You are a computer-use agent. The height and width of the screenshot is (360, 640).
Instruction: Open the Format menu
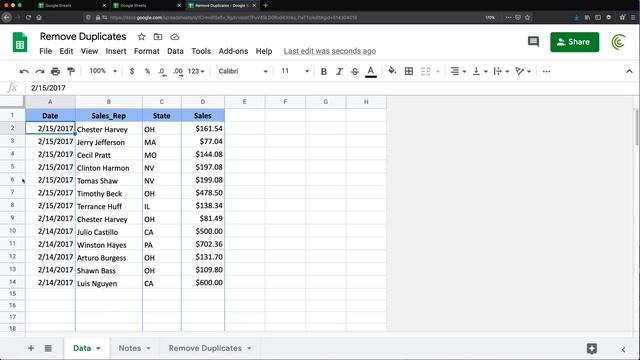tap(147, 51)
